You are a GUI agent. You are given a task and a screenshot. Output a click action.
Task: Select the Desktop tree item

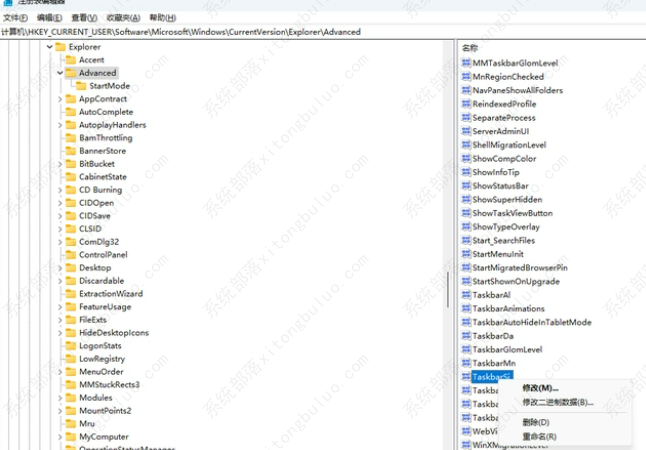[95, 268]
